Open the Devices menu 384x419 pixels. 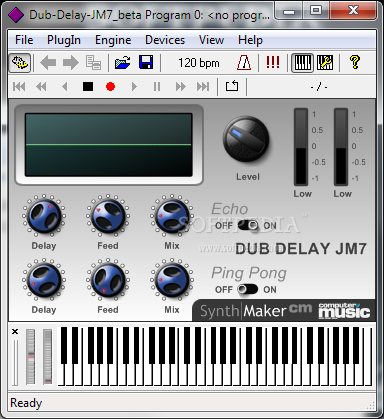165,40
